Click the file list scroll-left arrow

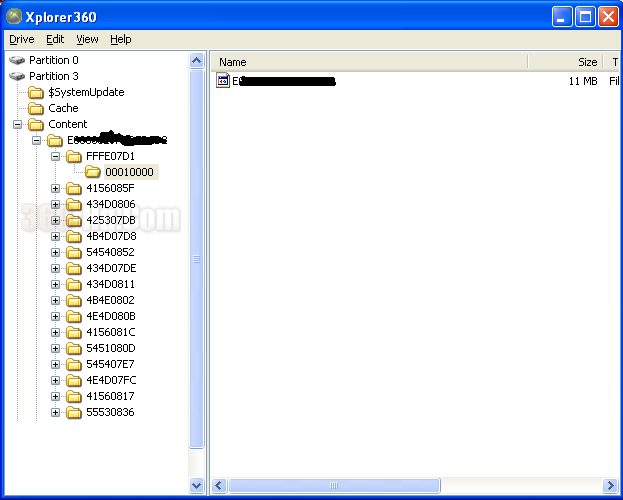(219, 485)
